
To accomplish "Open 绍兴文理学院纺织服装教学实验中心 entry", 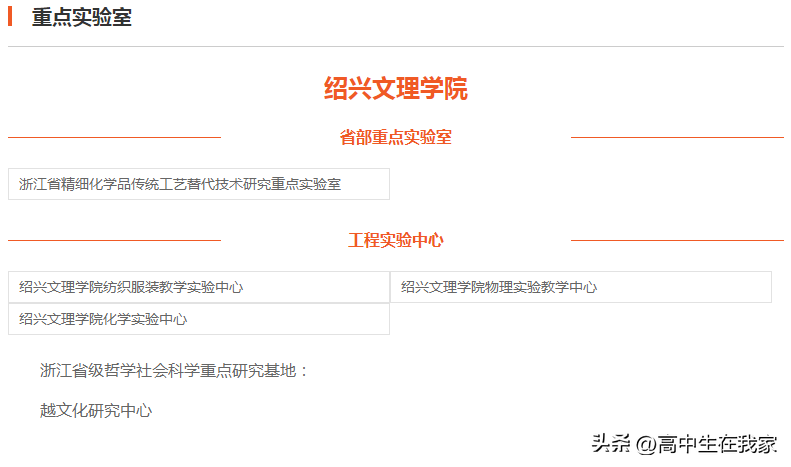I will tap(131, 287).
